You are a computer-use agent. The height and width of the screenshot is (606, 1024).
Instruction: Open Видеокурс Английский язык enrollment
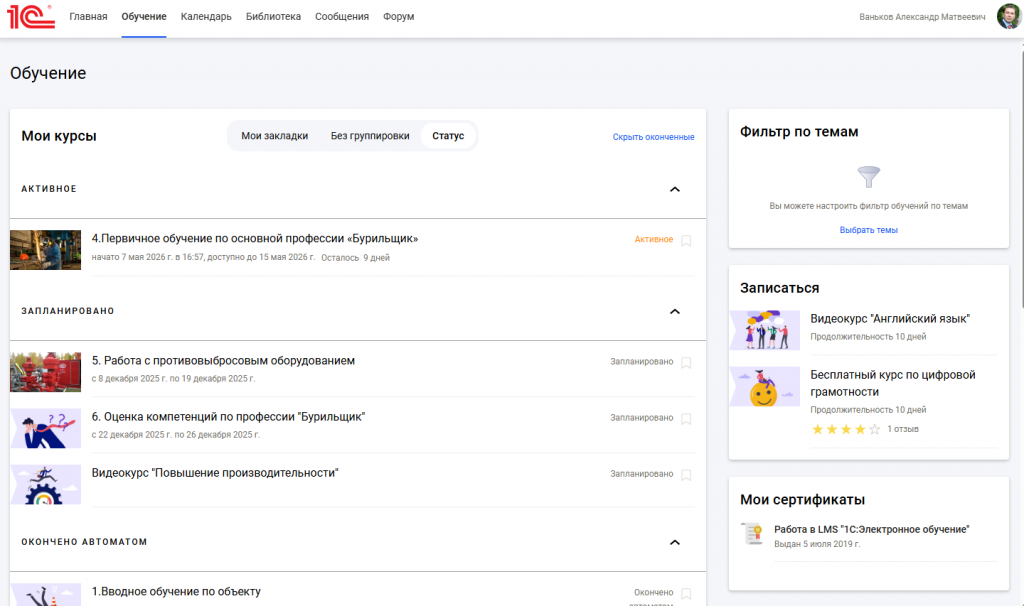(x=890, y=319)
